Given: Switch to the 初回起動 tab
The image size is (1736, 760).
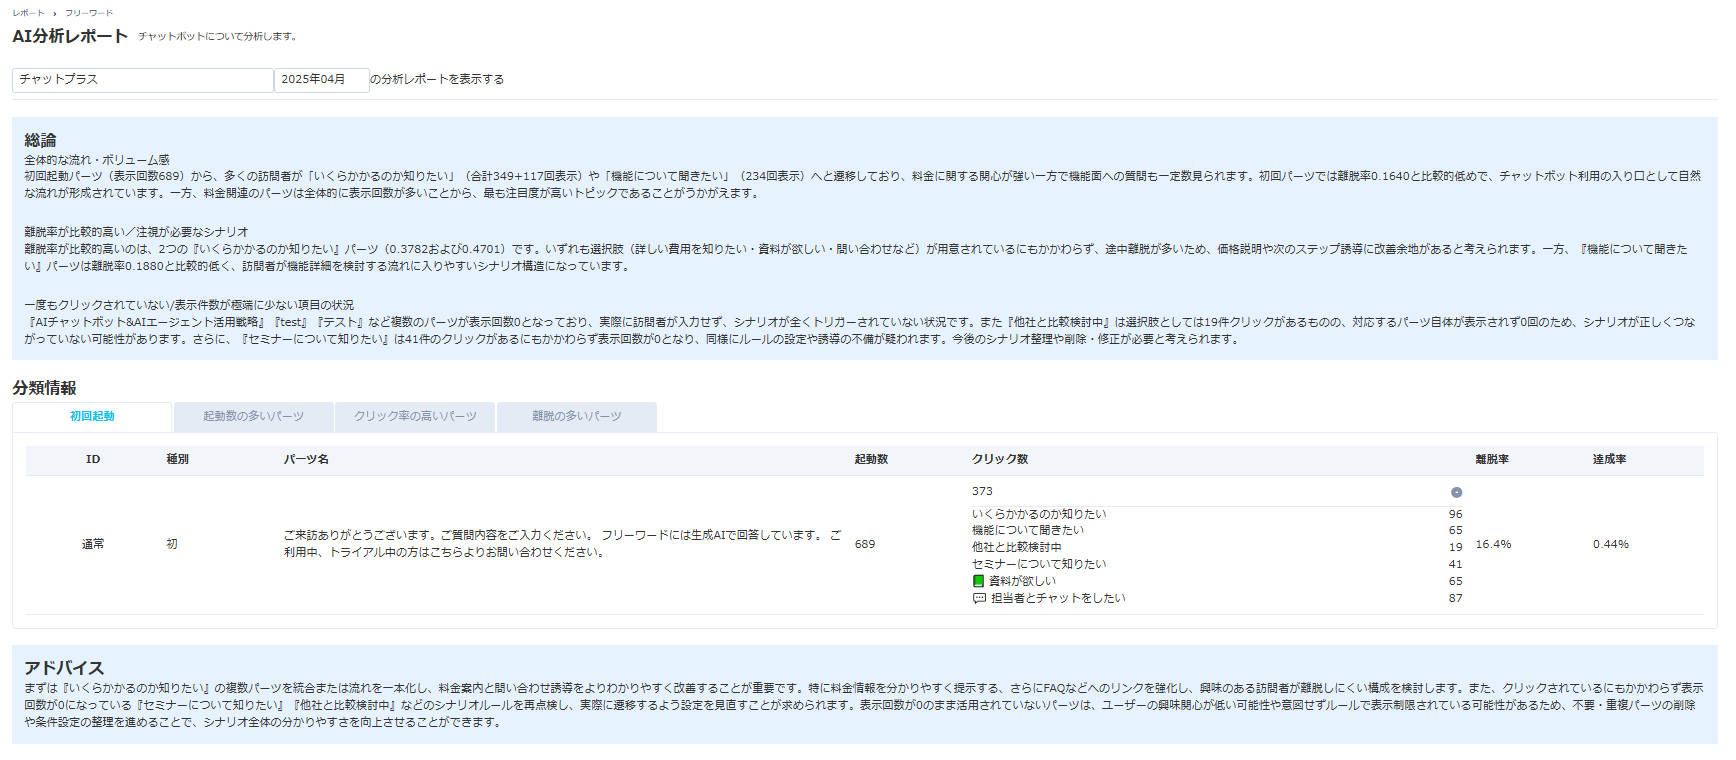Looking at the screenshot, I should [92, 417].
